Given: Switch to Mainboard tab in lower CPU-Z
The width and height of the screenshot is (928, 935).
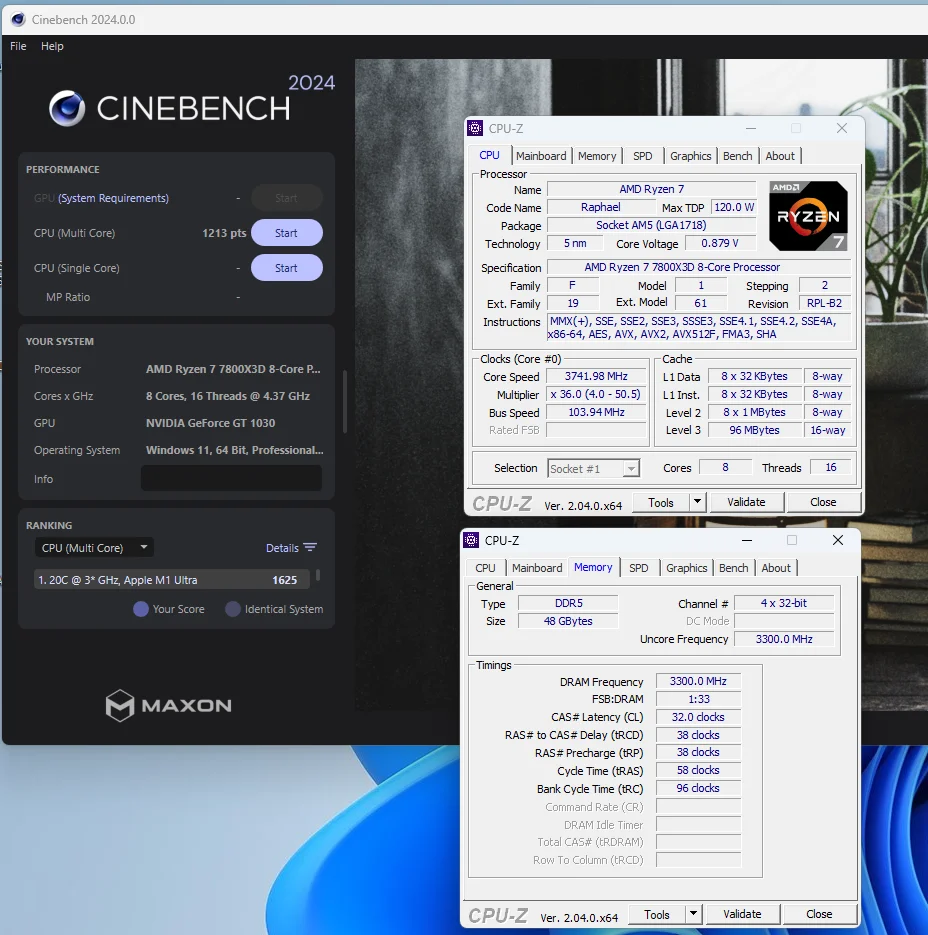Looking at the screenshot, I should (537, 568).
